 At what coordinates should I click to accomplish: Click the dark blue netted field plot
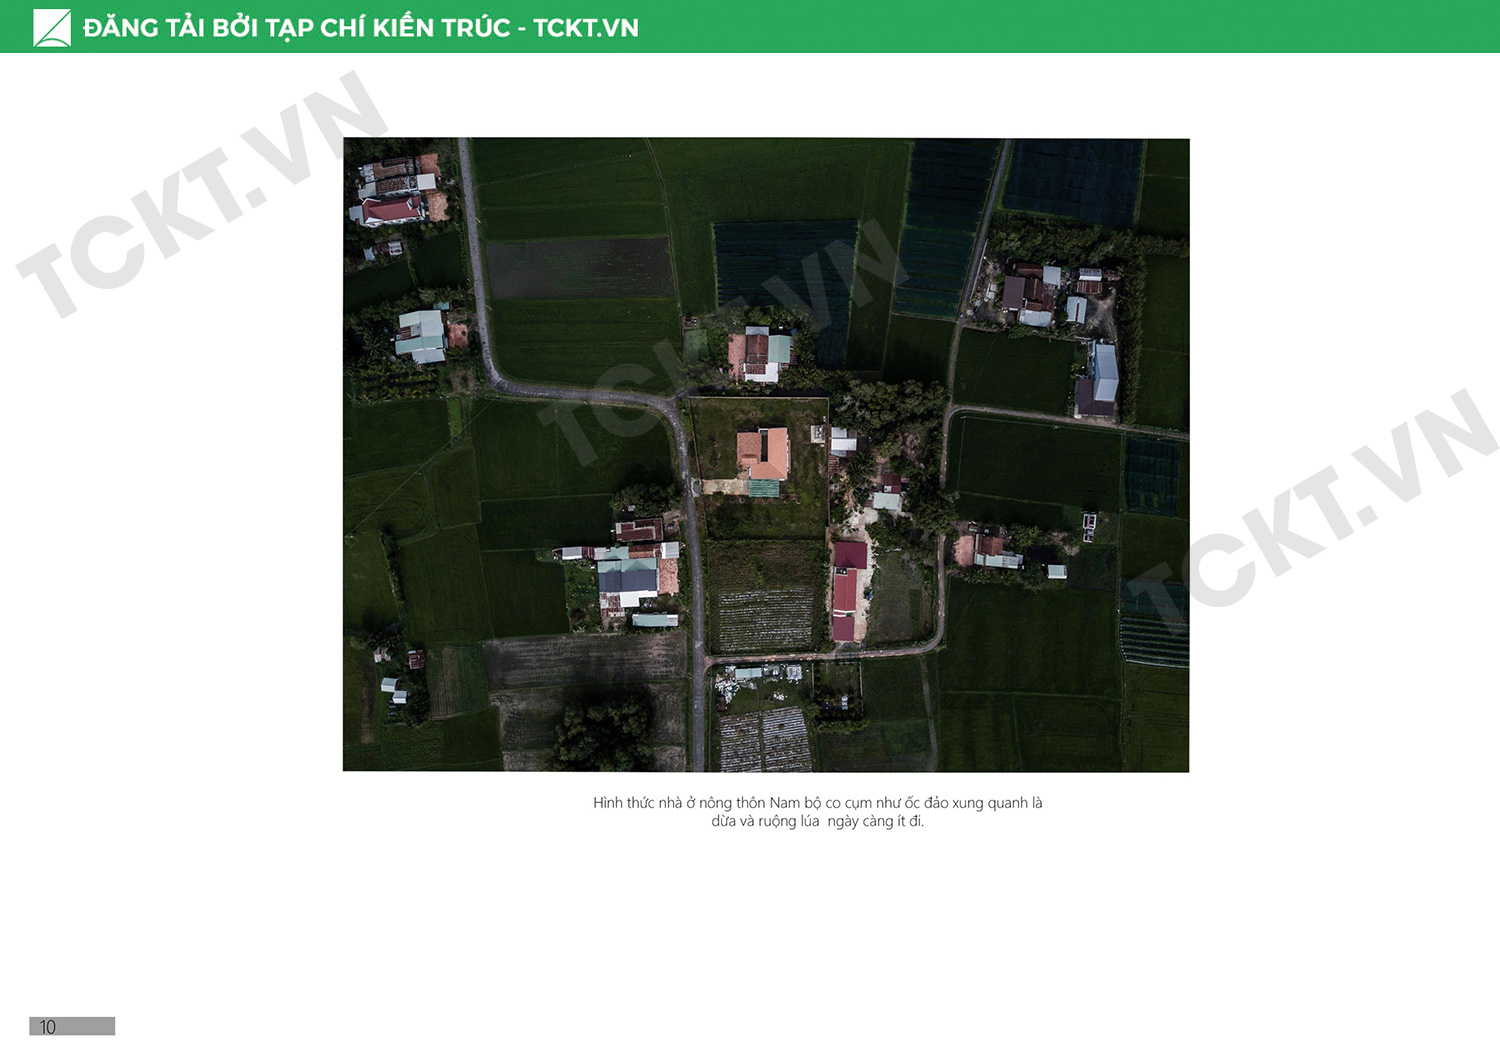tap(1072, 180)
